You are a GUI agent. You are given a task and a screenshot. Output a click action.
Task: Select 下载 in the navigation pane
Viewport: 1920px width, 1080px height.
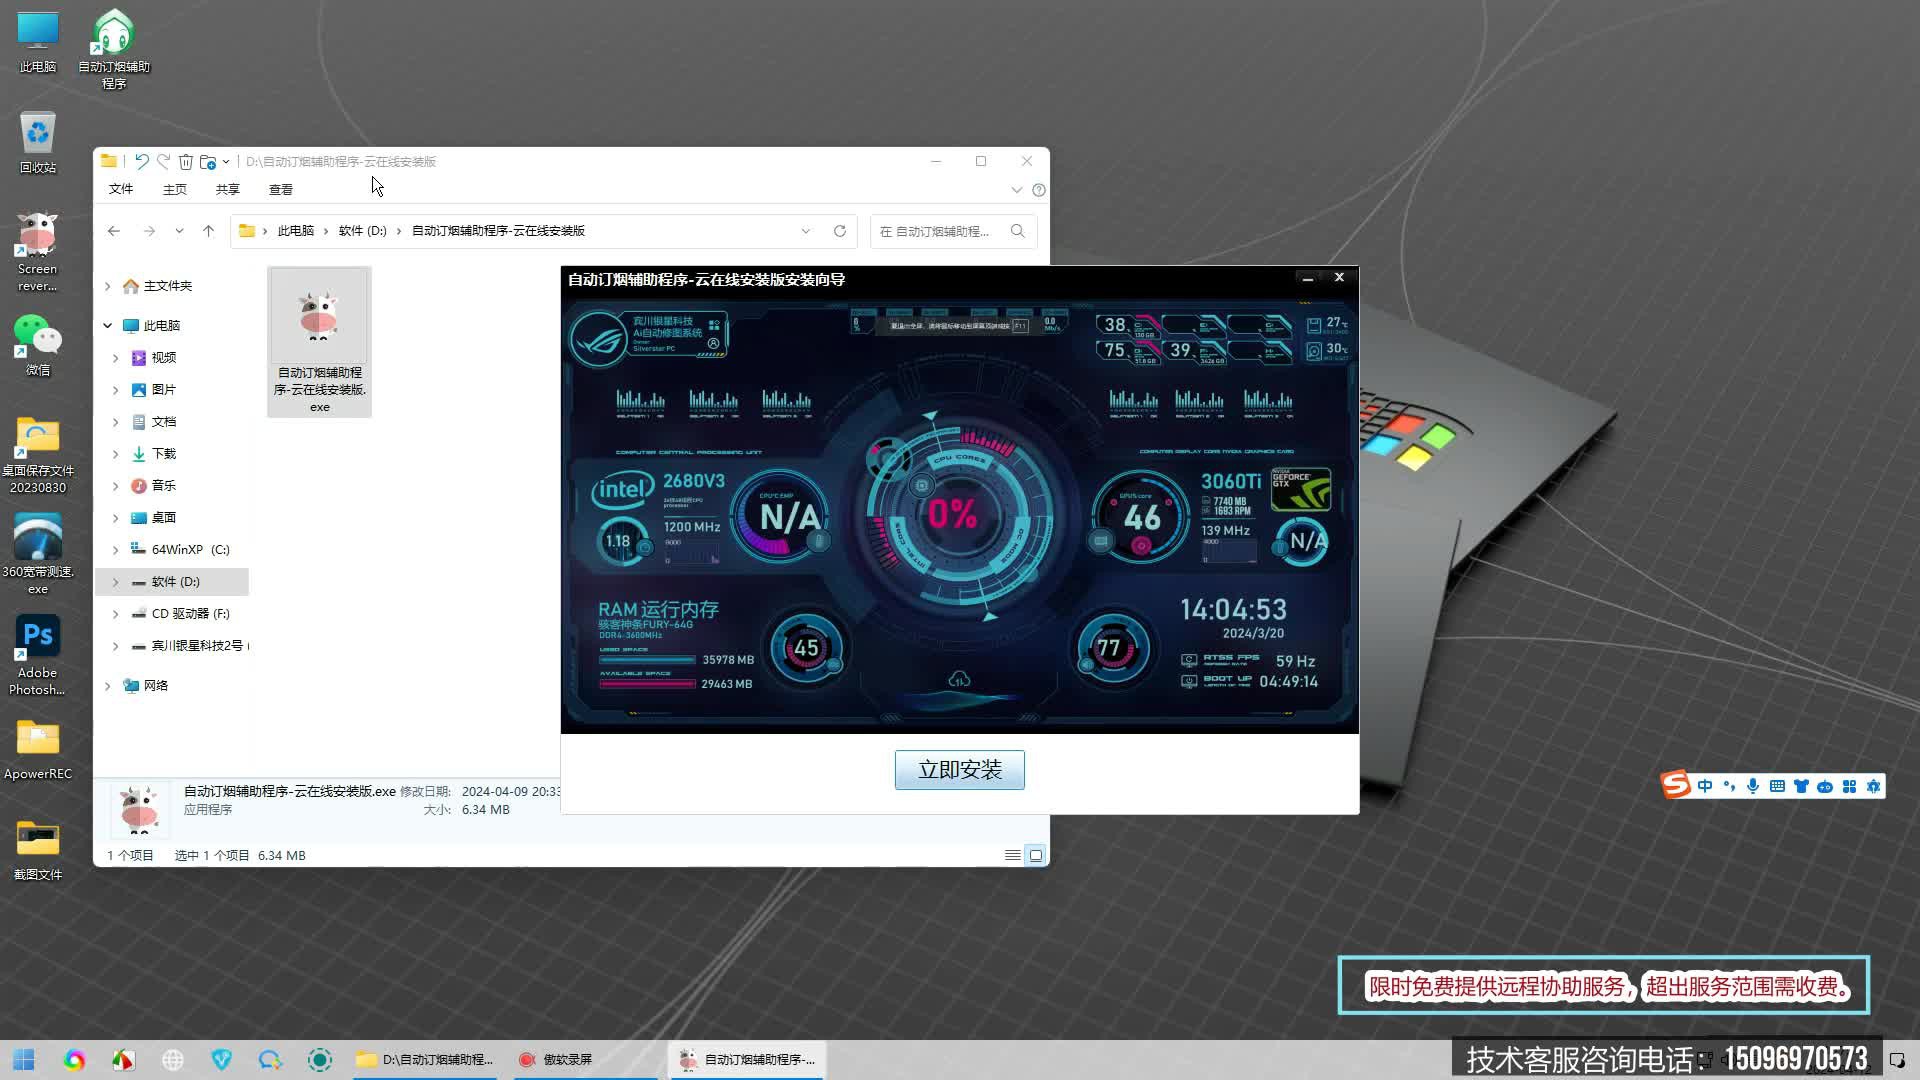[164, 454]
